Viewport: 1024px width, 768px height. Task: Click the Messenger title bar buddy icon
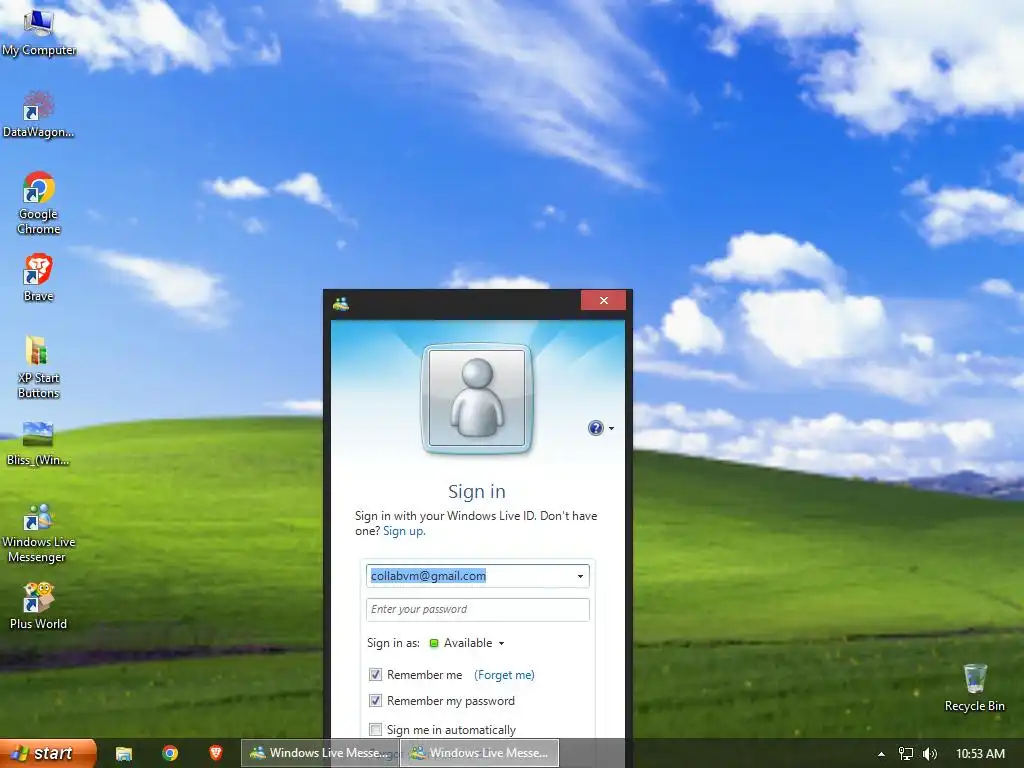click(340, 303)
